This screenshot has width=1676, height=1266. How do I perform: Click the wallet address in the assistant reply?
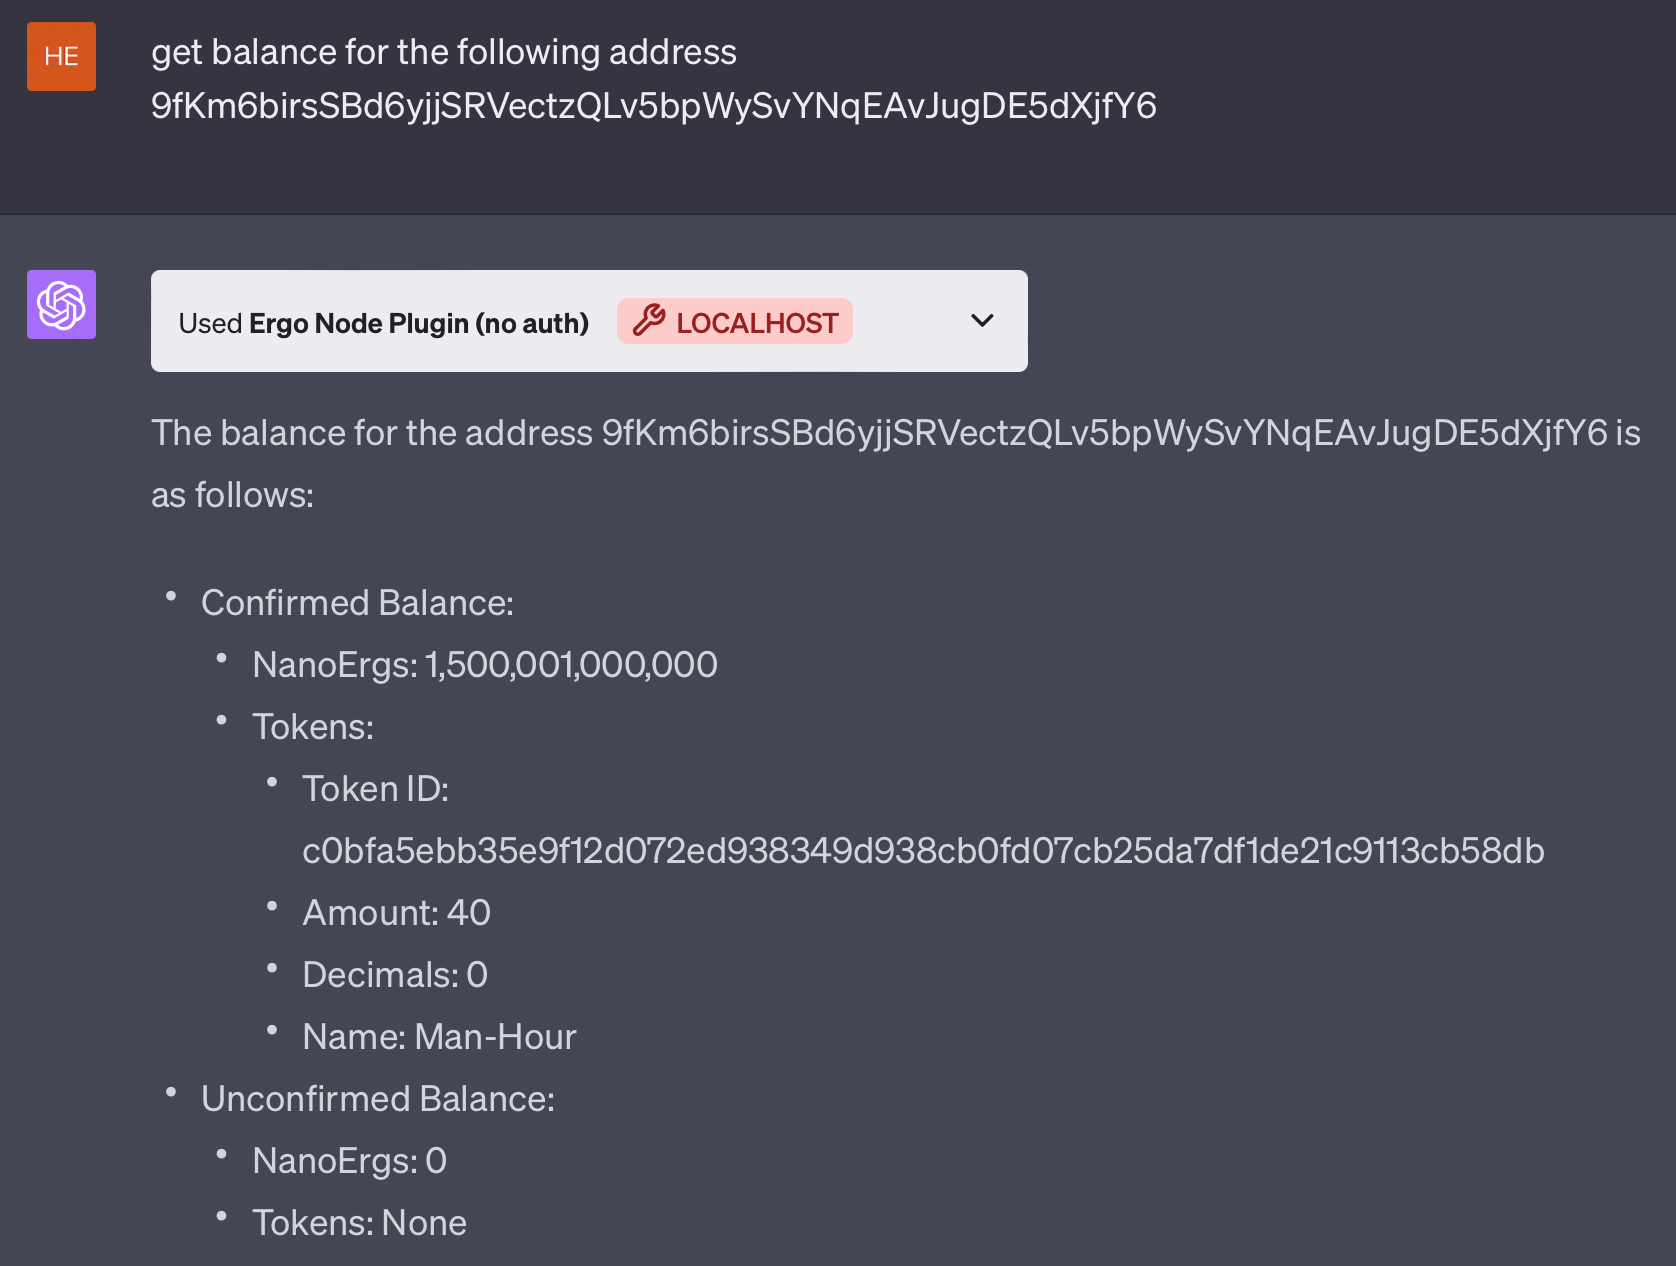[x=1104, y=433]
